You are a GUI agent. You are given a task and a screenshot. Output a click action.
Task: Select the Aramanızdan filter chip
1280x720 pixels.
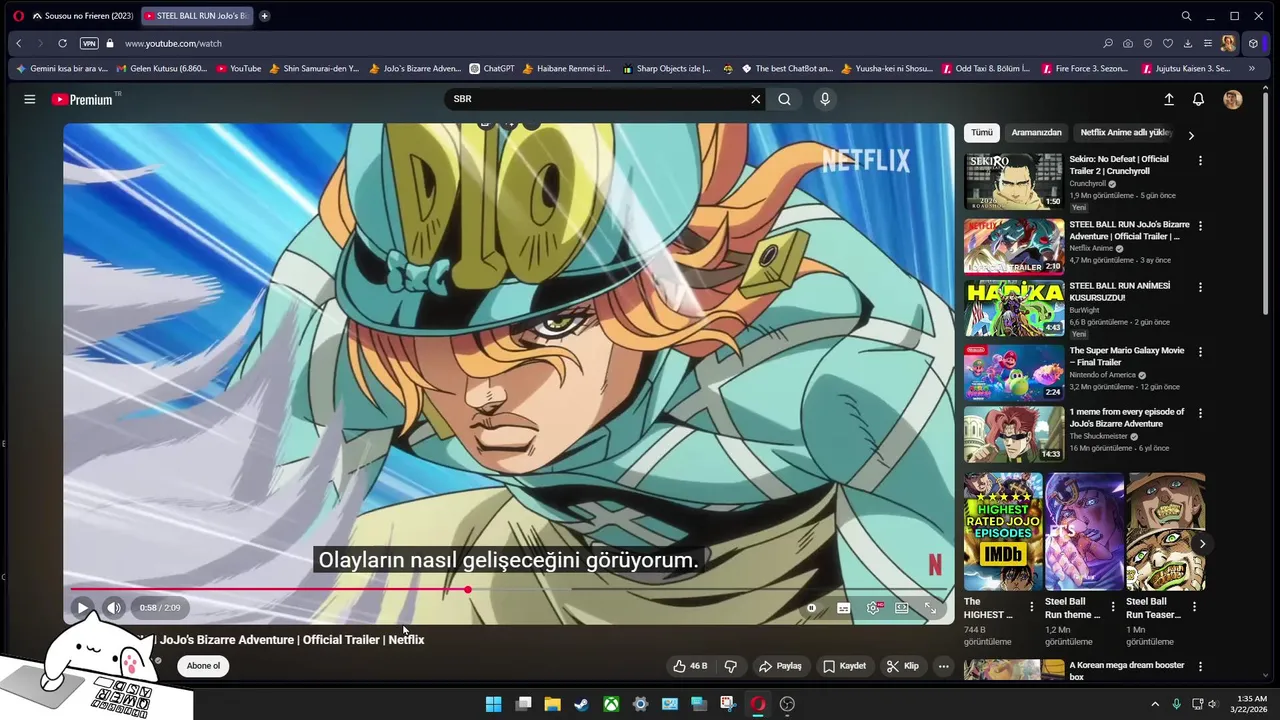(1036, 133)
